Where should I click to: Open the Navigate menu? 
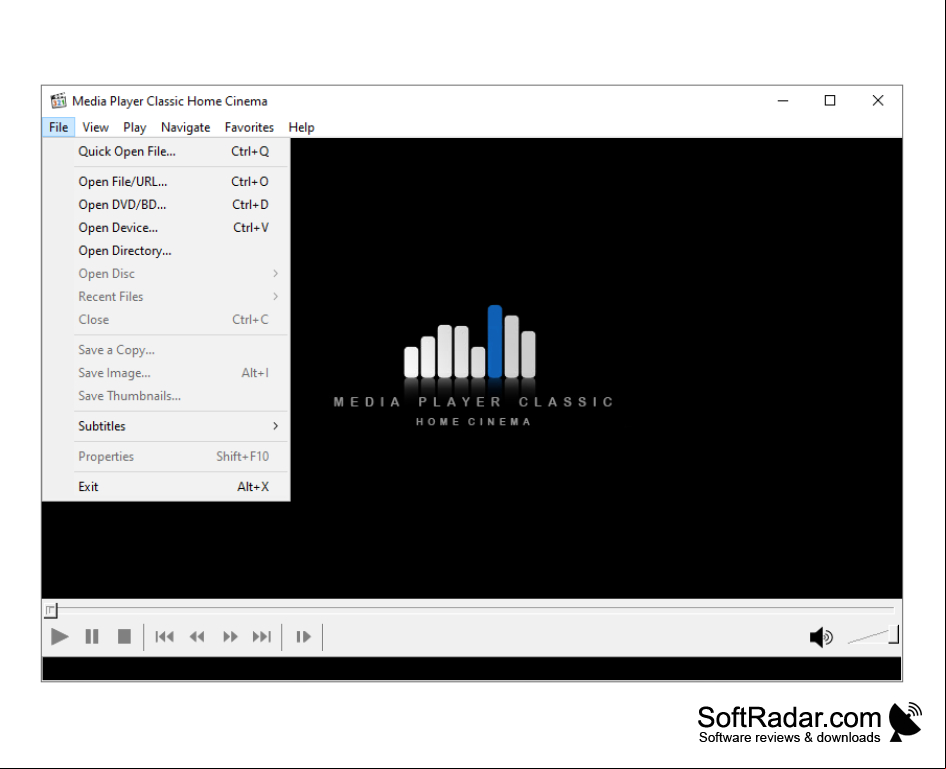point(185,127)
